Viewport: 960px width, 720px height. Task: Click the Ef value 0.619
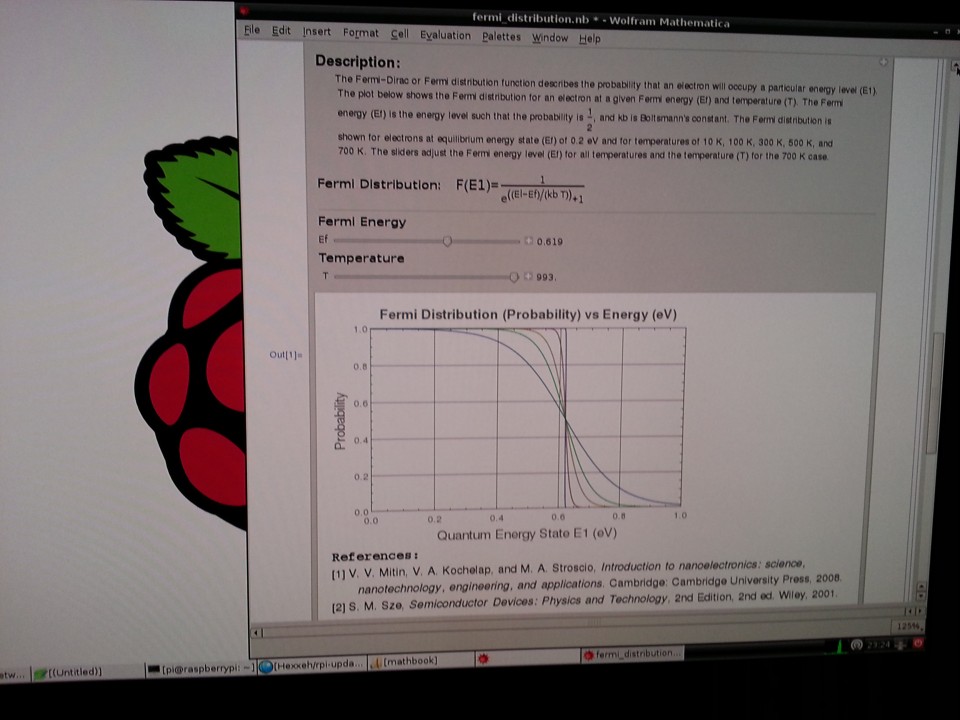[549, 242]
